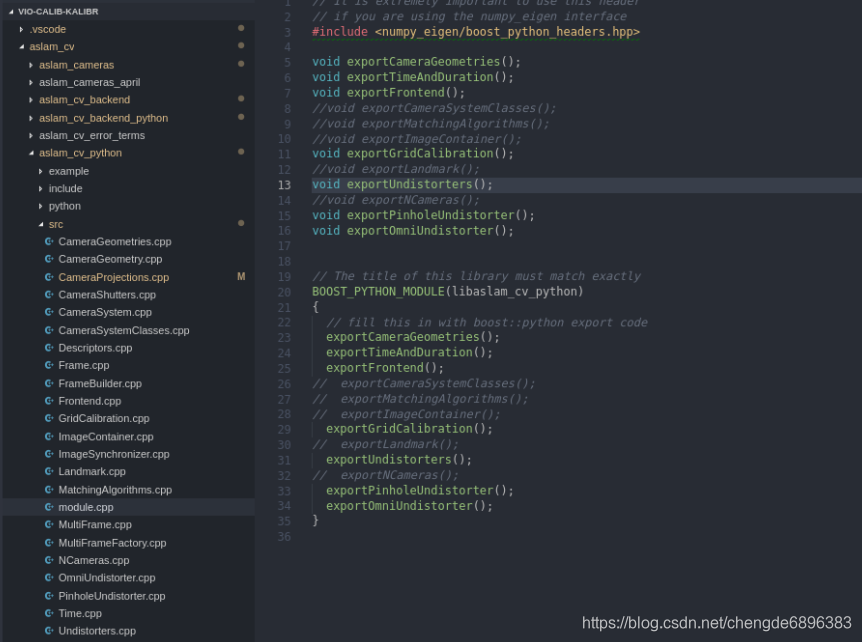This screenshot has height=642, width=862.
Task: Click the C++ icon of CameraShutters.cpp
Action: [x=49, y=295]
